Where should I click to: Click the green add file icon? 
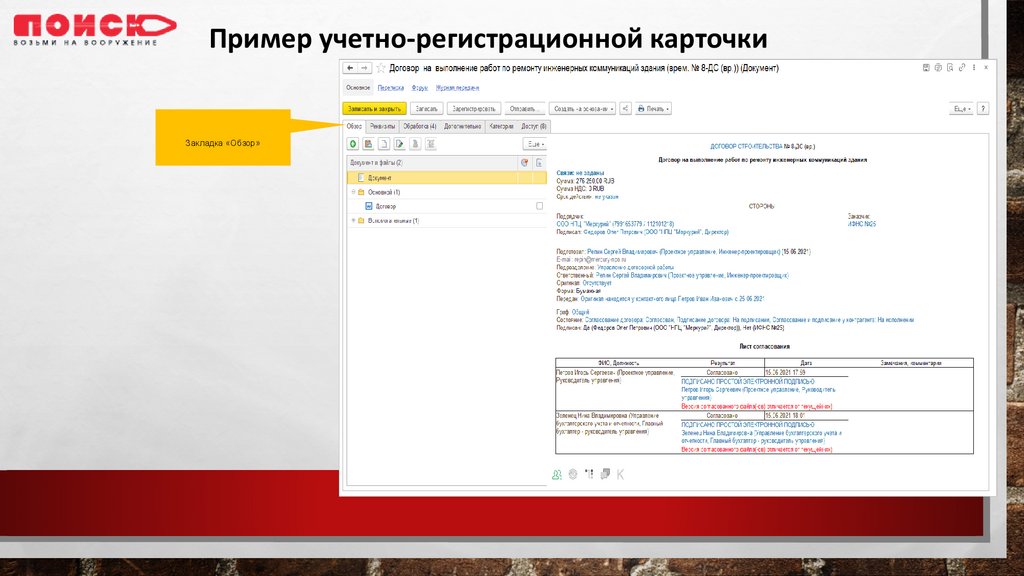353,144
